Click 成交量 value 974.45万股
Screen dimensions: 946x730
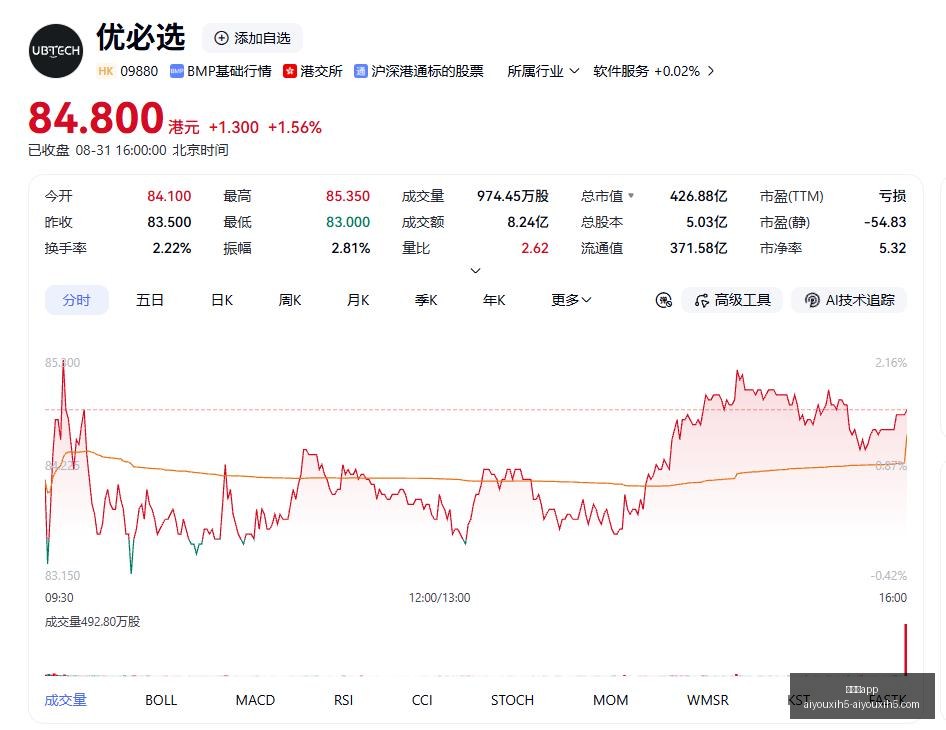pos(513,196)
